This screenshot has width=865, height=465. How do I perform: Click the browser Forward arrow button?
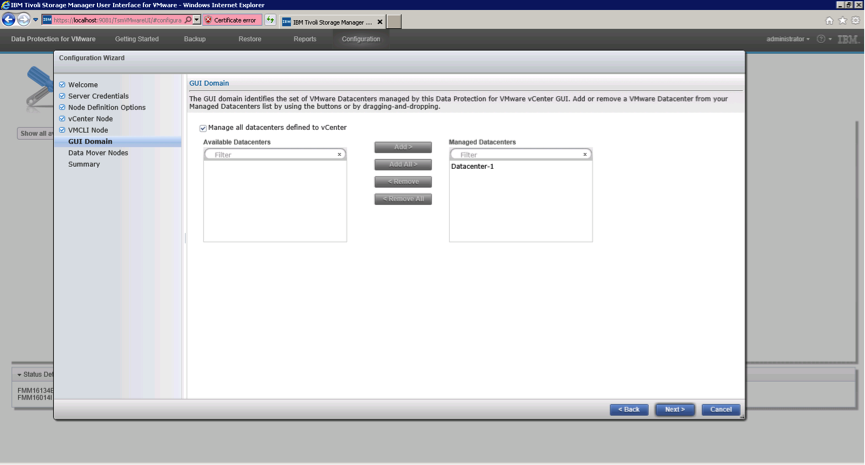point(23,20)
